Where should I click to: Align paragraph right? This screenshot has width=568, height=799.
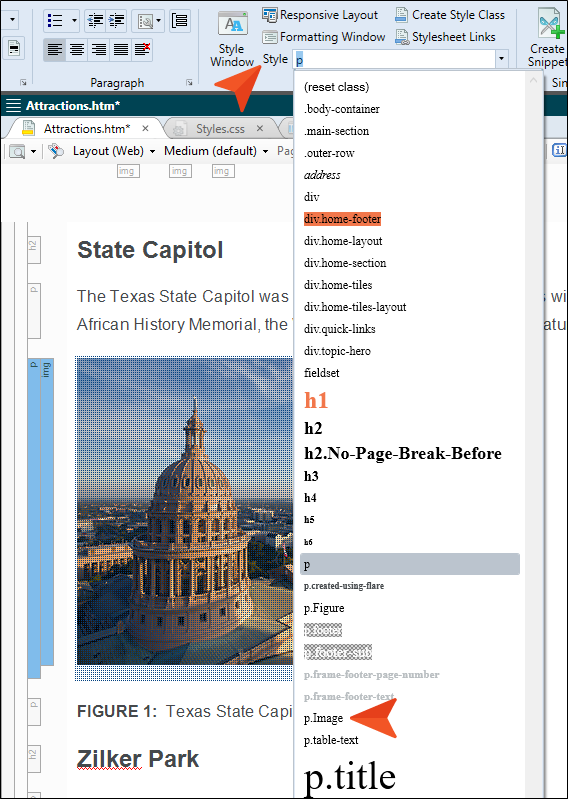(x=98, y=49)
